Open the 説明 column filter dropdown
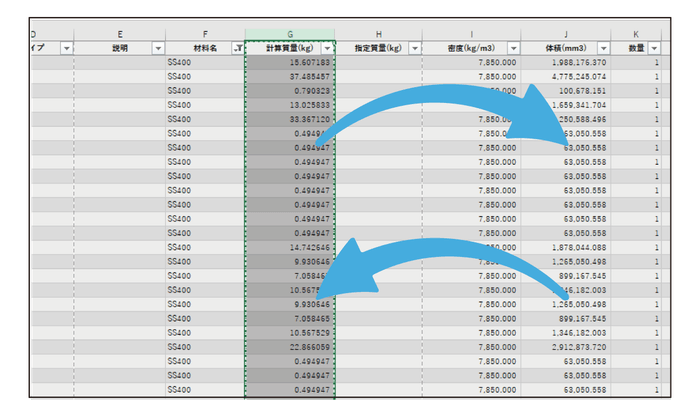This screenshot has height=417, width=700. [x=158, y=48]
